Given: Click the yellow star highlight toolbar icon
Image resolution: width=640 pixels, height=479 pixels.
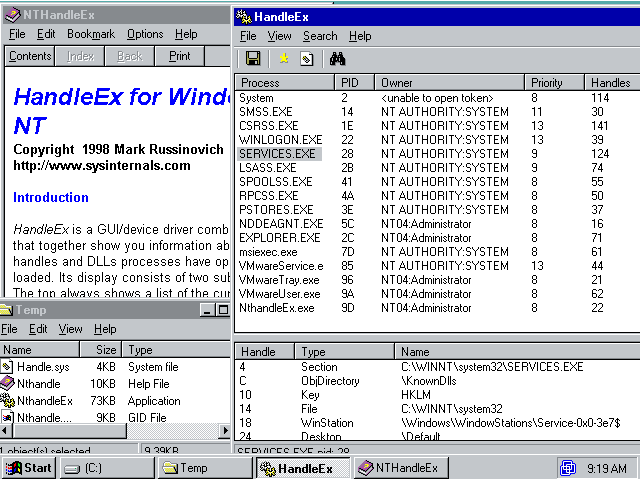Looking at the screenshot, I should [284, 59].
